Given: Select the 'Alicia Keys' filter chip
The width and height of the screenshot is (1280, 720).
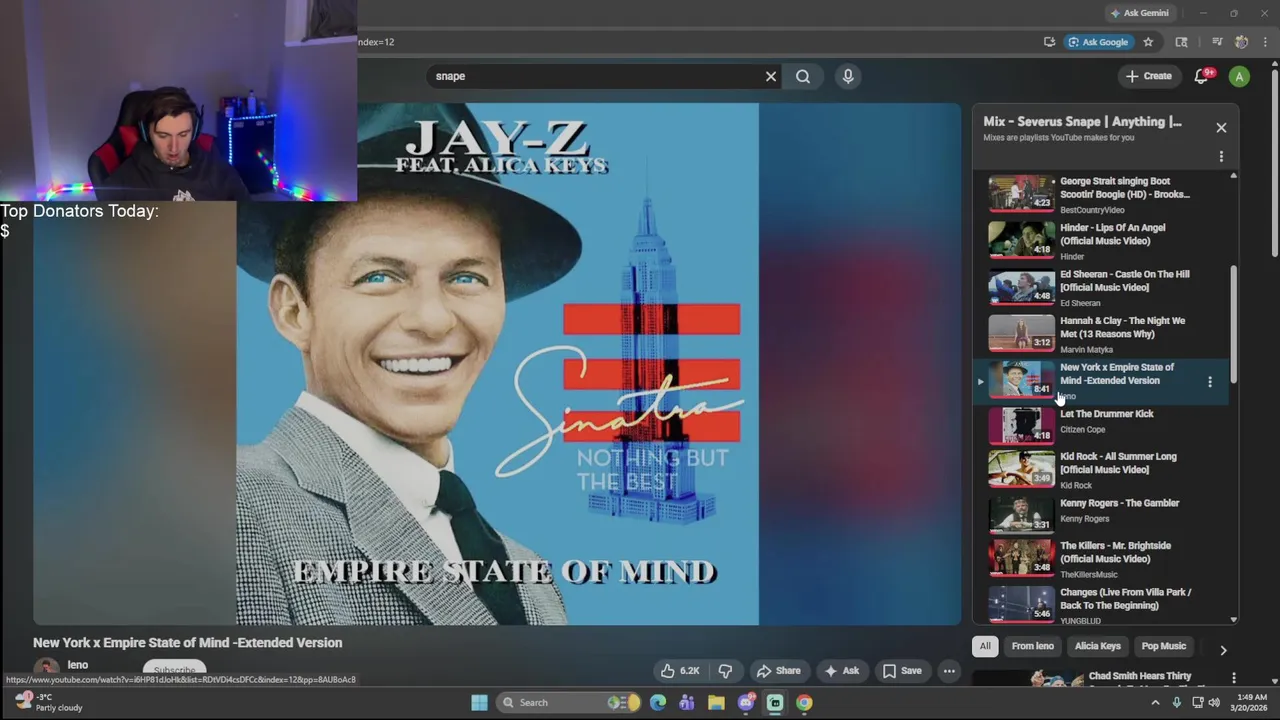Looking at the screenshot, I should [1097, 646].
